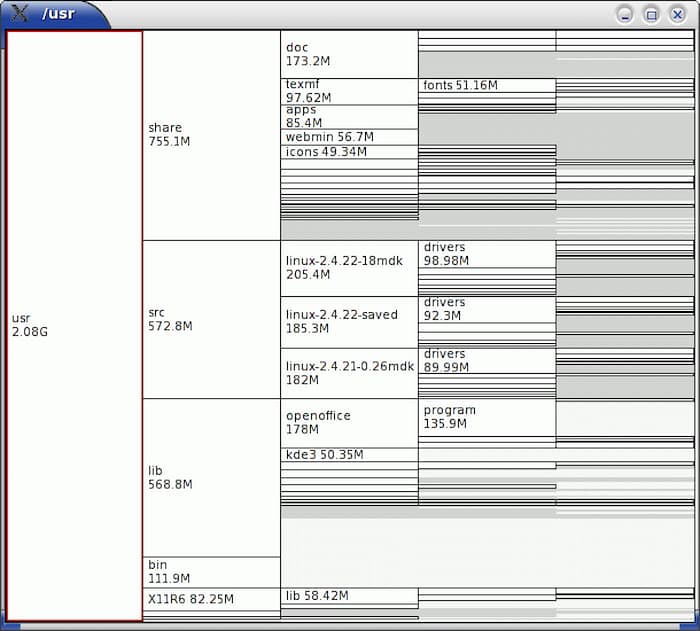The width and height of the screenshot is (700, 631).
Task: Select the bin 111.9M block
Action: (212, 572)
